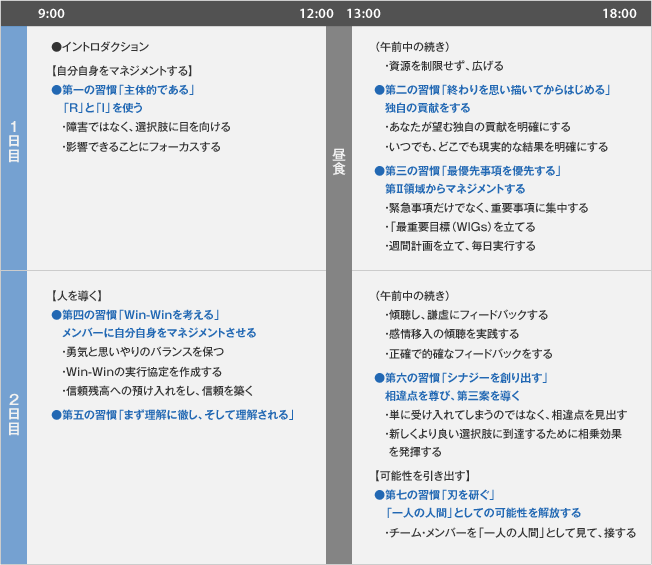Screen dimensions: 652x565
Task: Click the 9:00 time label
Action: [51, 13]
